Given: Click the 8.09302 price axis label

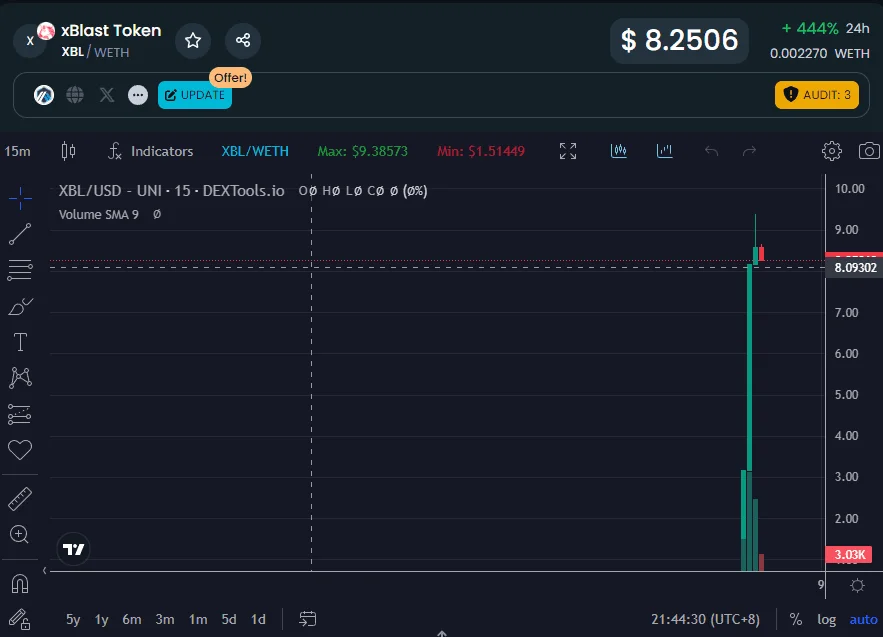Looking at the screenshot, I should [855, 268].
